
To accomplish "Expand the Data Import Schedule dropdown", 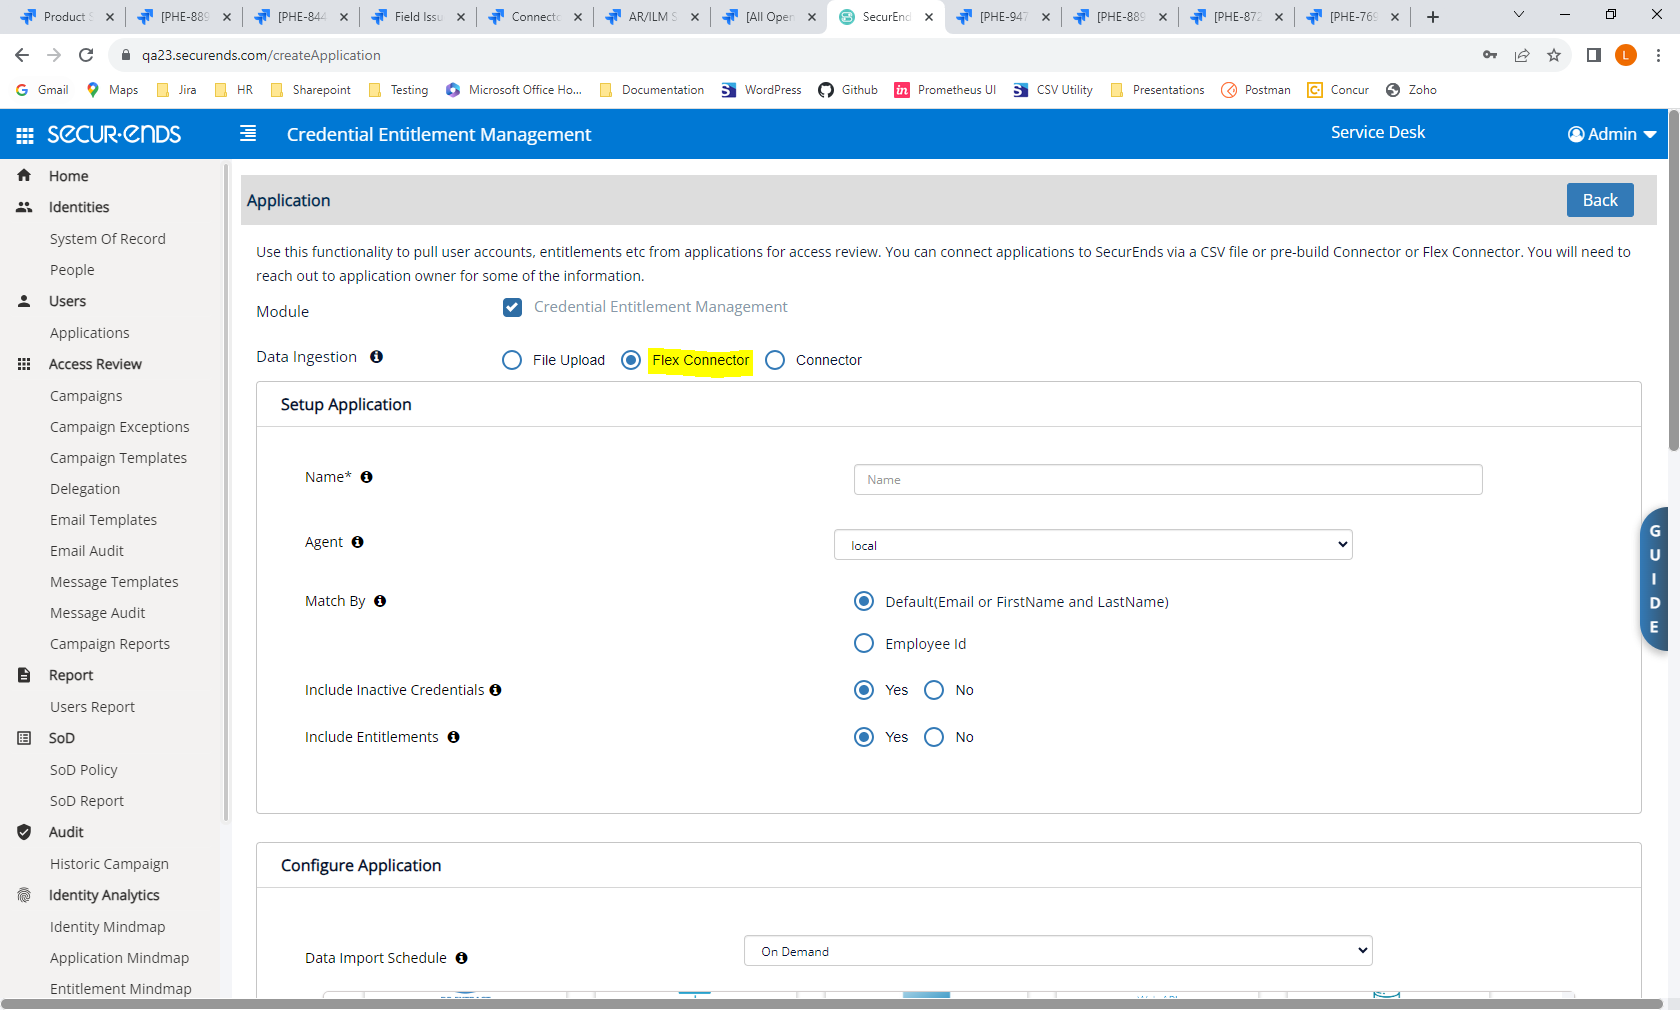I will [x=1057, y=951].
